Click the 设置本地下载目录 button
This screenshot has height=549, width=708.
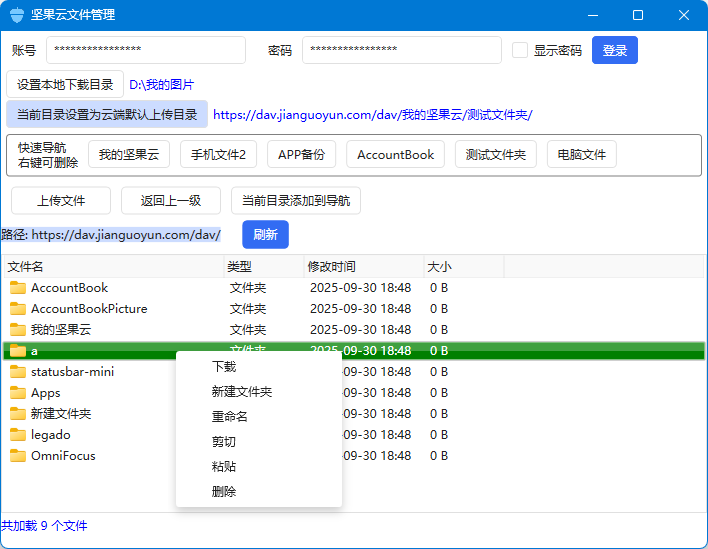tap(65, 85)
